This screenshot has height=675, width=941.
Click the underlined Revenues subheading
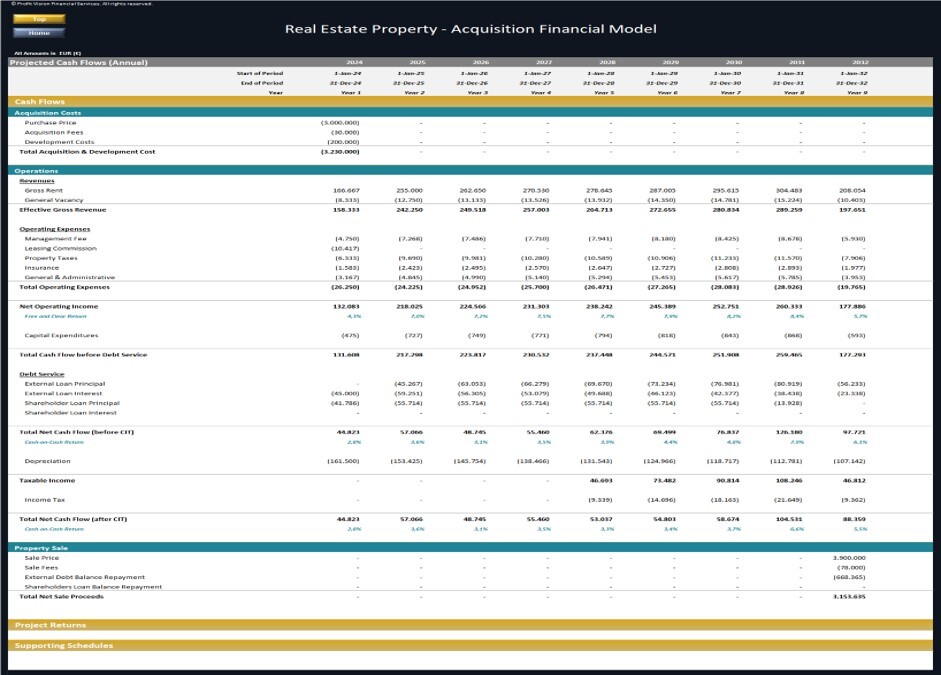point(37,181)
